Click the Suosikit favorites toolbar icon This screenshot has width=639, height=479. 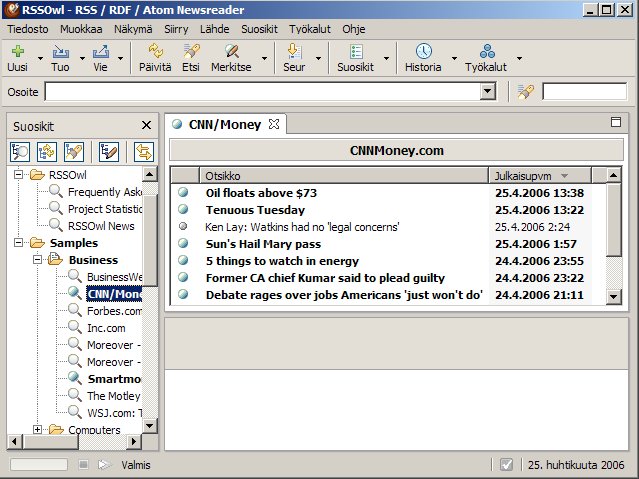356,51
